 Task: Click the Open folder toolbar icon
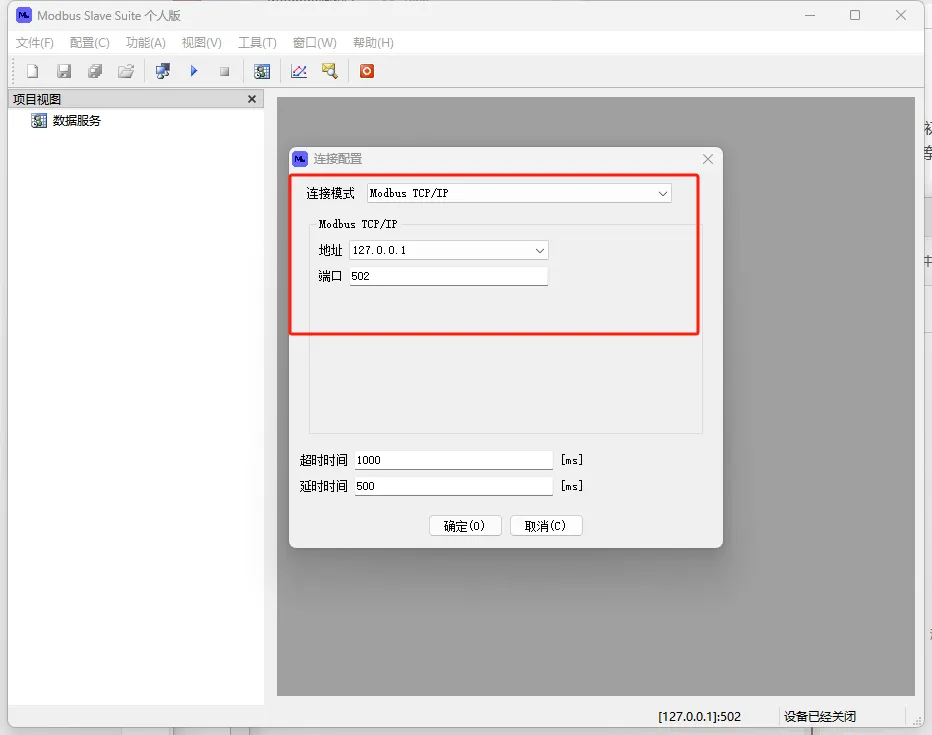coord(126,71)
